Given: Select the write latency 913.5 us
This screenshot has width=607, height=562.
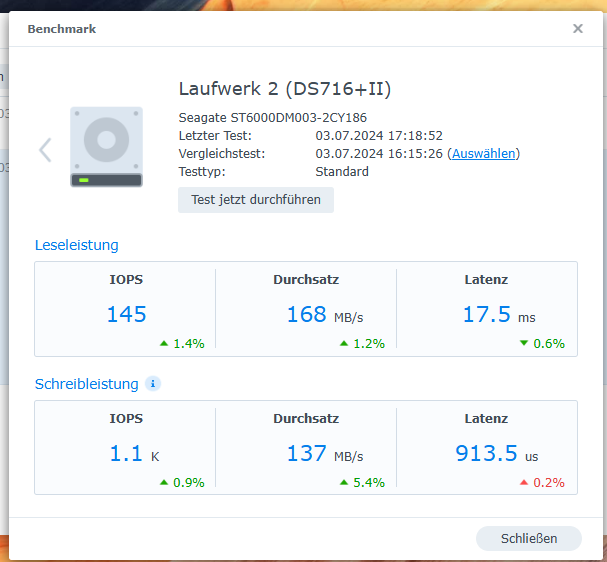Looking at the screenshot, I should click(x=497, y=453).
